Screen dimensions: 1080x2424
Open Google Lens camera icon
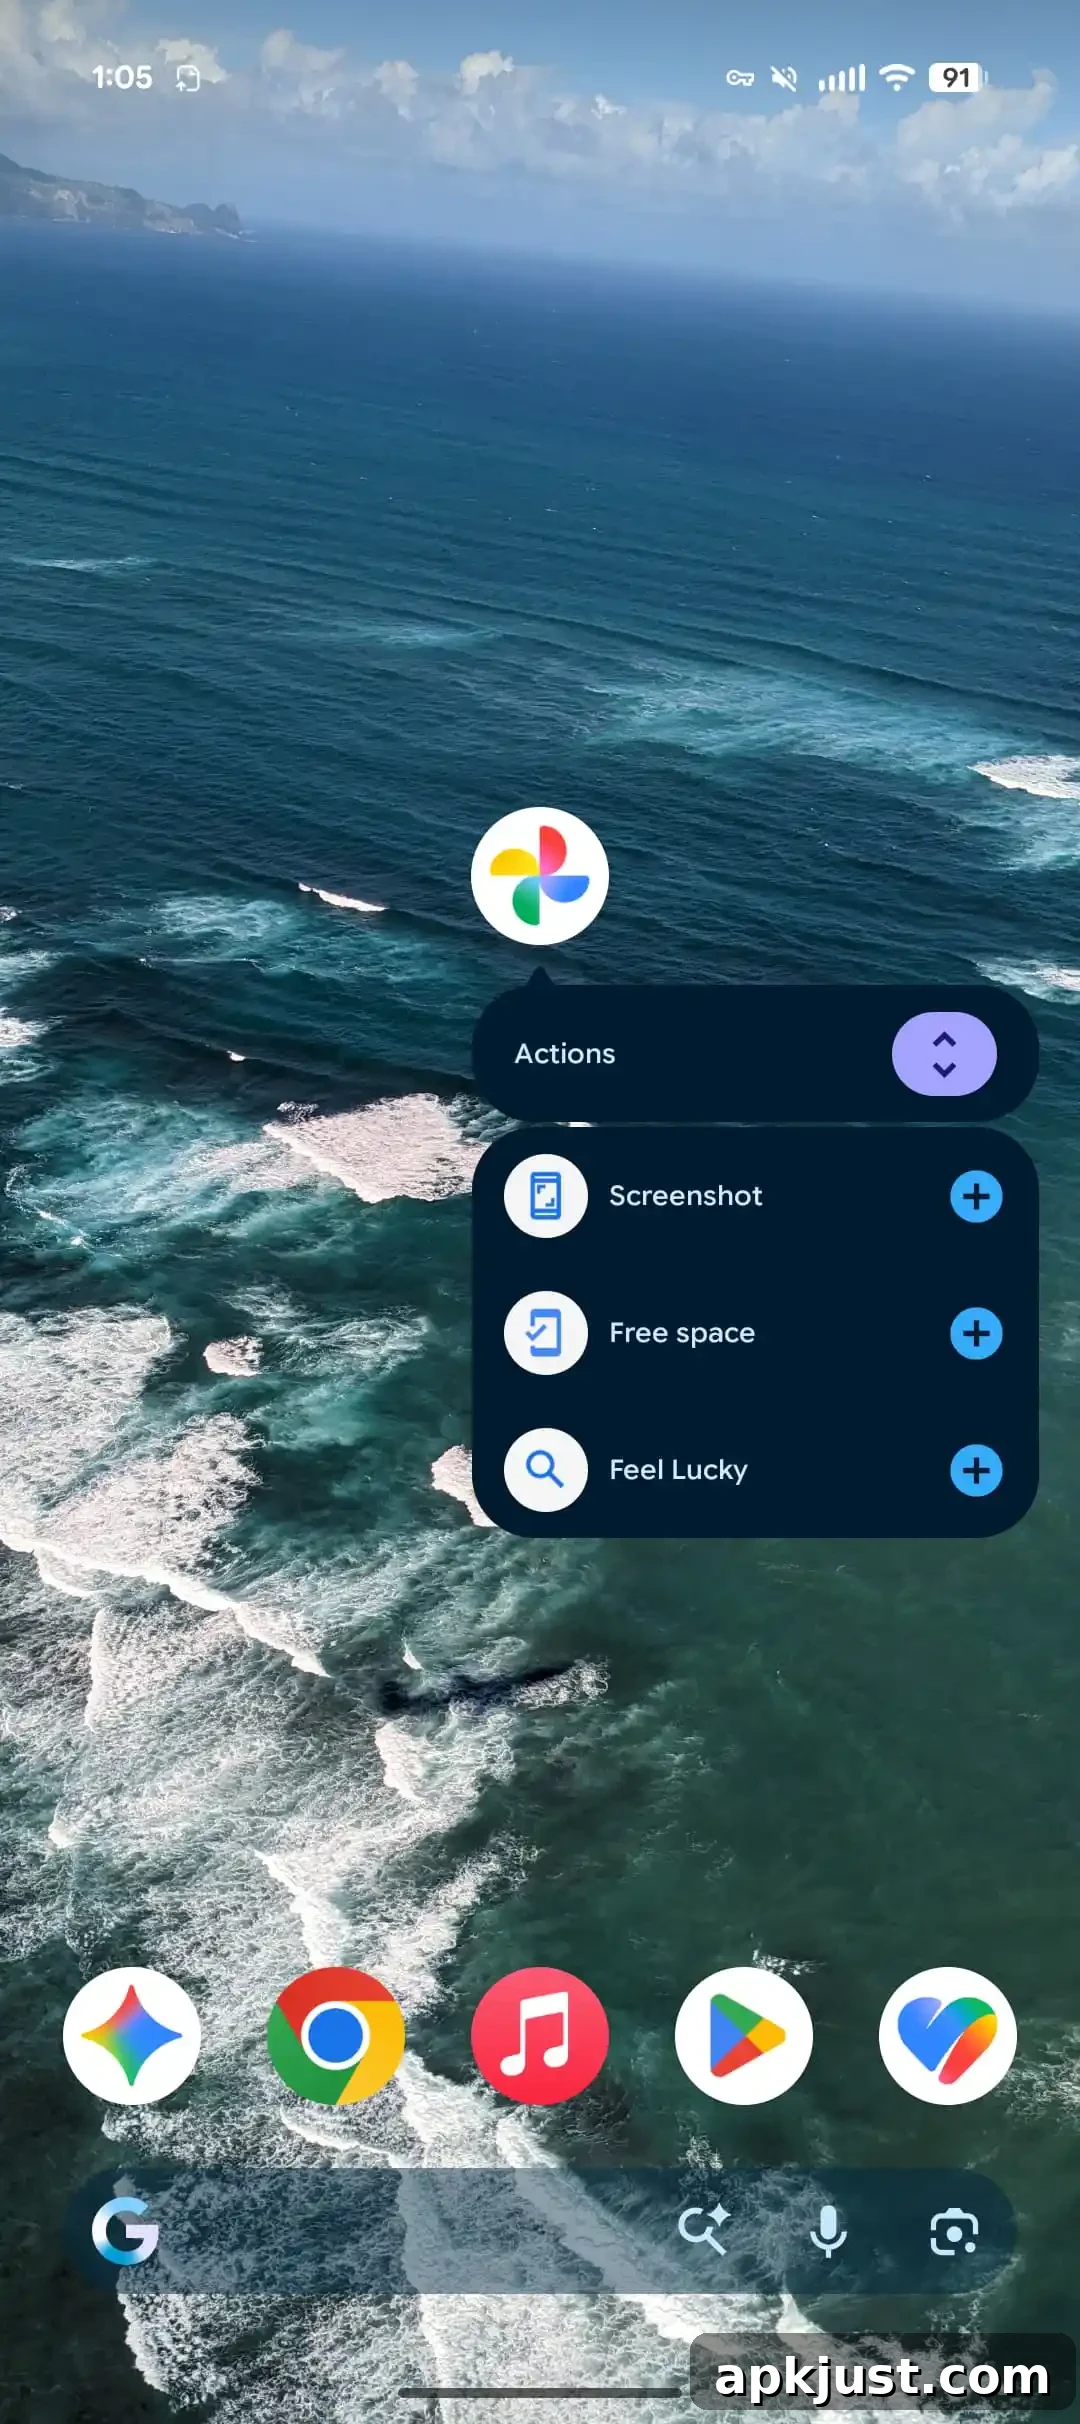click(954, 2232)
